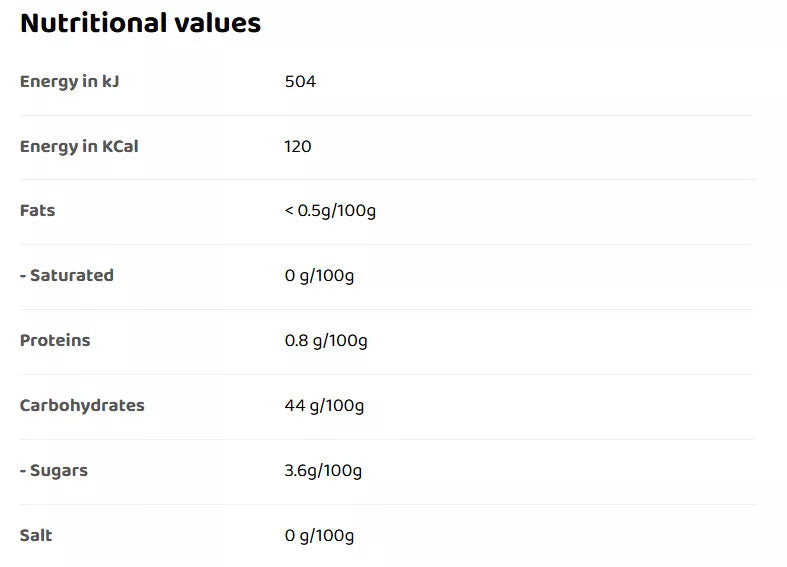Select the Sugars row label
787x567 pixels.
[54, 470]
